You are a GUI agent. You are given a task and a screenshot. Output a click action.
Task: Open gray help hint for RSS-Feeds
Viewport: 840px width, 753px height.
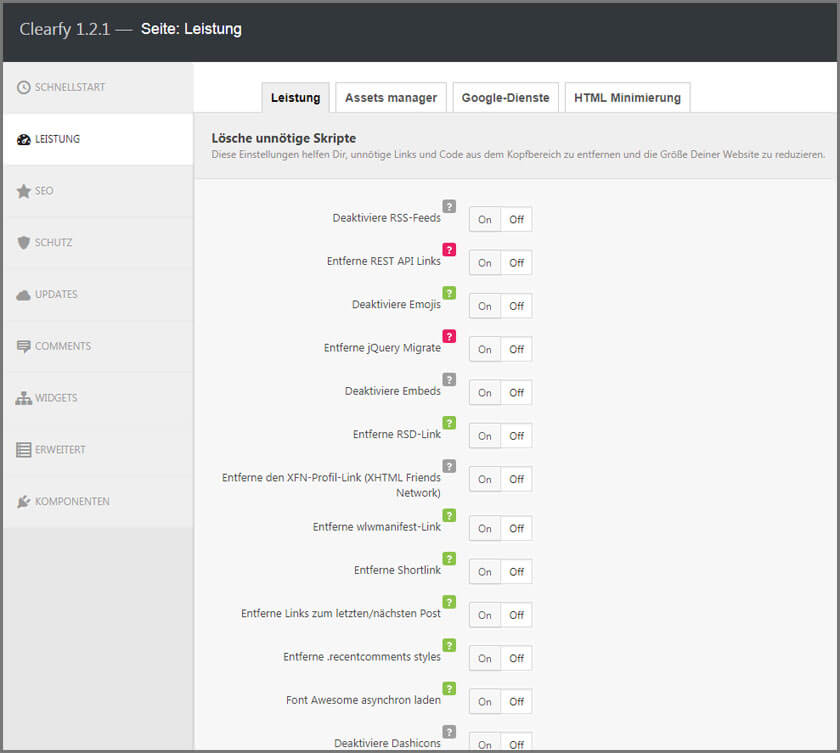coord(449,206)
